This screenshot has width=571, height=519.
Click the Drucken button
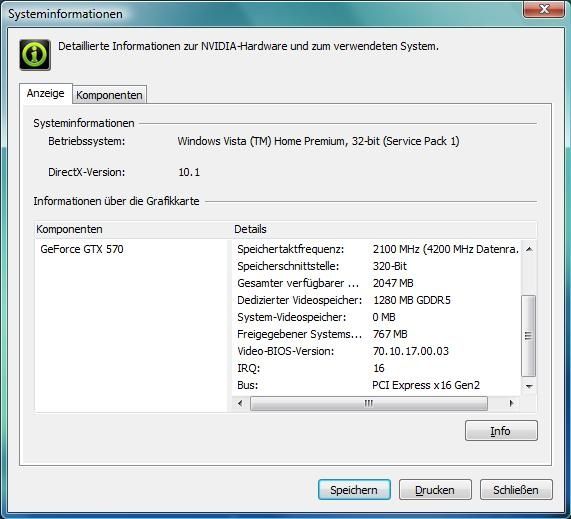tap(435, 489)
